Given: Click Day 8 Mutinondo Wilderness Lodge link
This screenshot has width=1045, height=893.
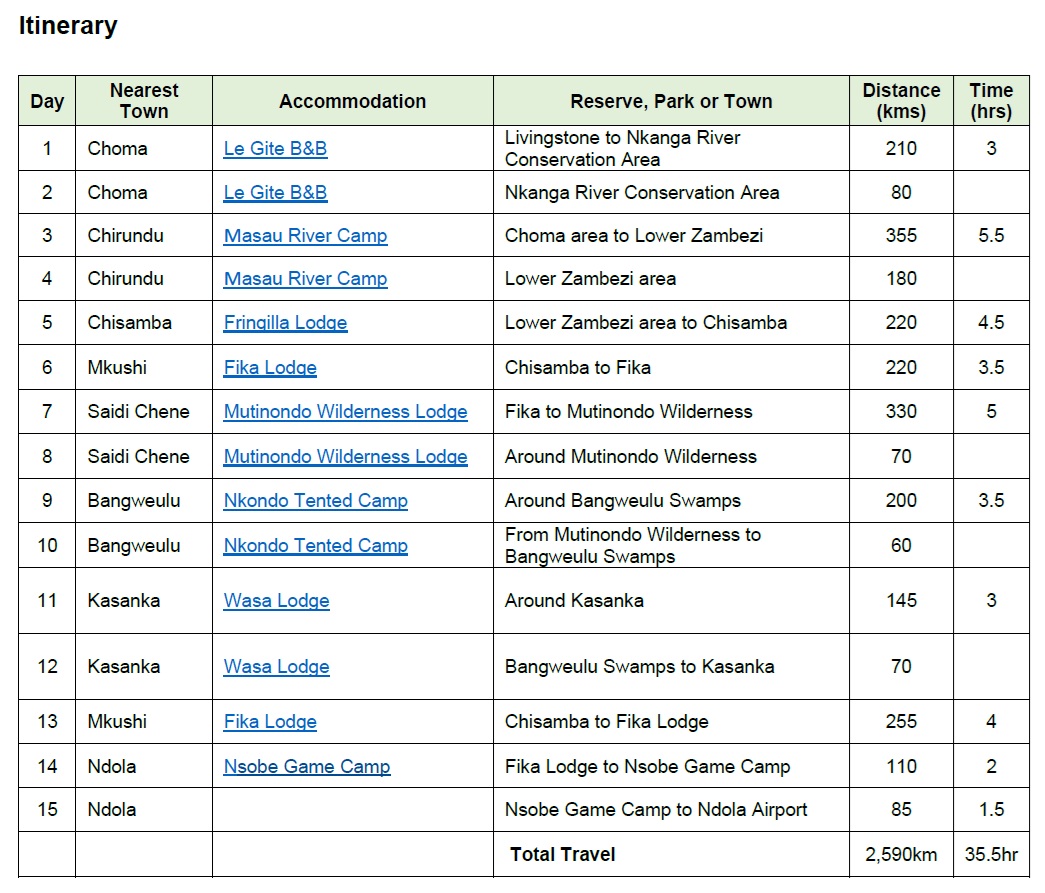Looking at the screenshot, I should 345,457.
